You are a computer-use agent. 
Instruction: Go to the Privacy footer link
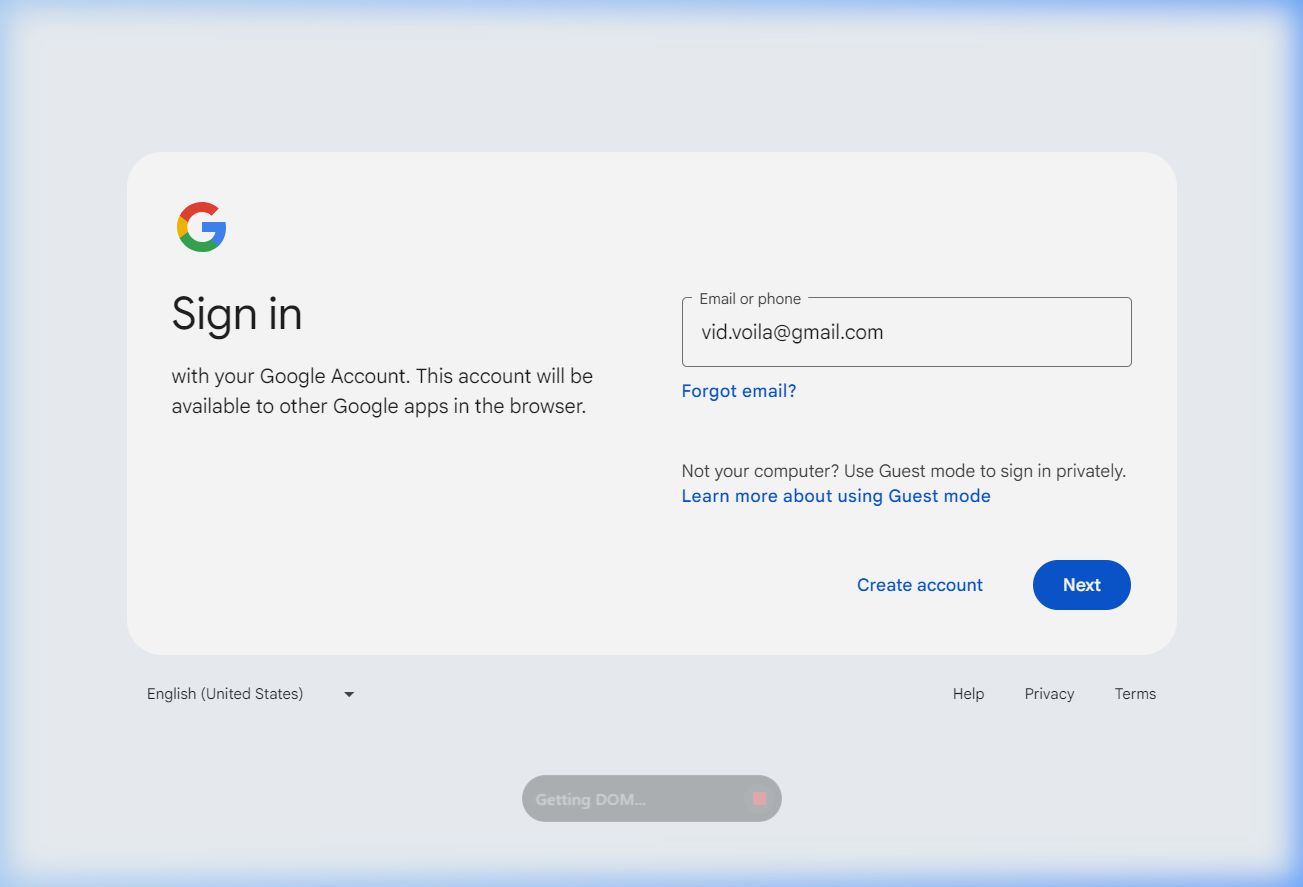click(x=1049, y=694)
